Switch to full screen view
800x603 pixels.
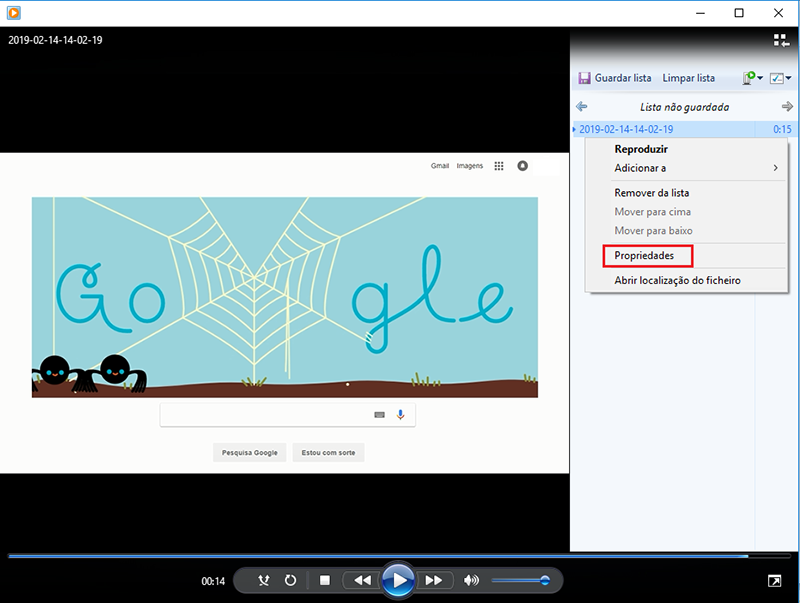click(x=774, y=581)
